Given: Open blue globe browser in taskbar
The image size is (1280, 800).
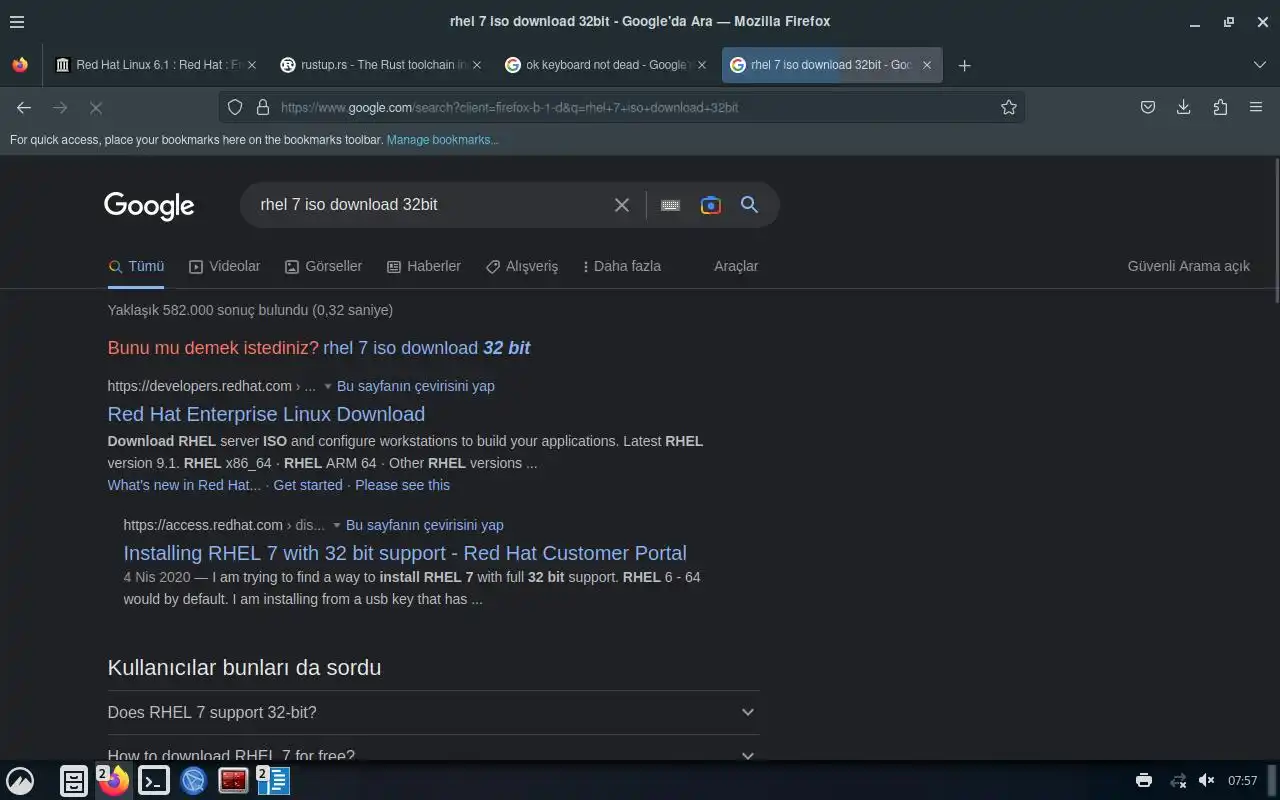Looking at the screenshot, I should [x=194, y=780].
